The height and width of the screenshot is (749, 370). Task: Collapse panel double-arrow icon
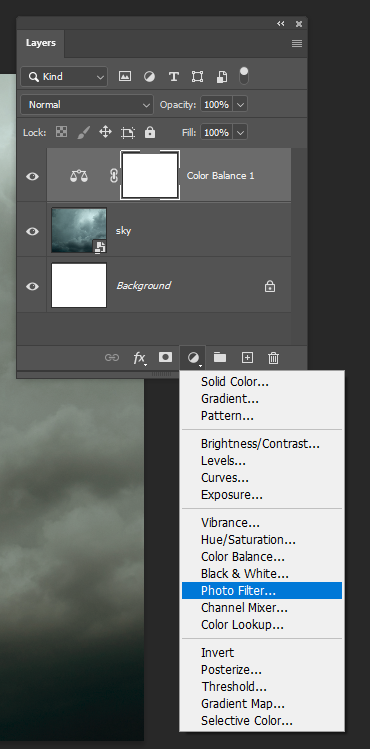coord(281,23)
